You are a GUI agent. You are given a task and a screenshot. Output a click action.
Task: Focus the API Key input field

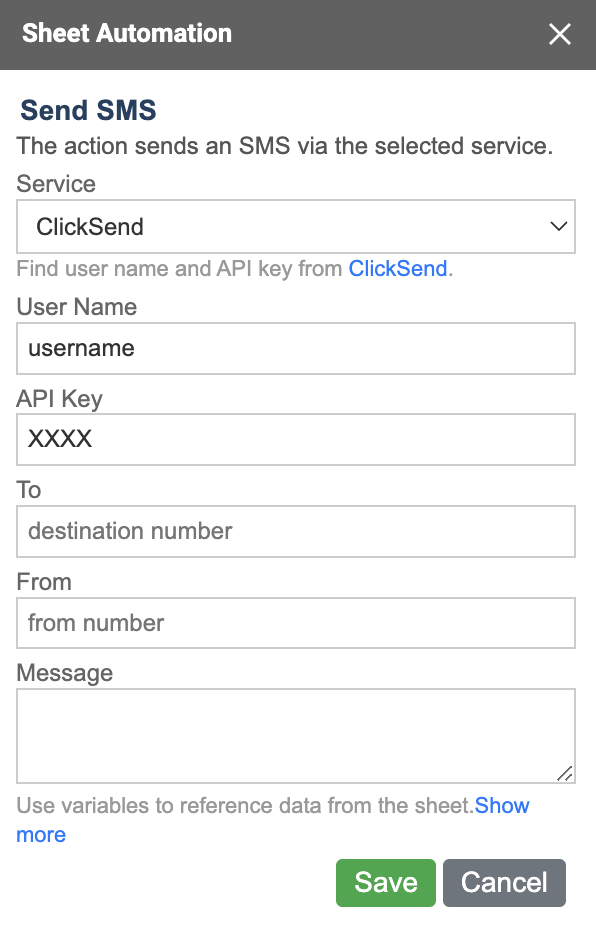296,439
